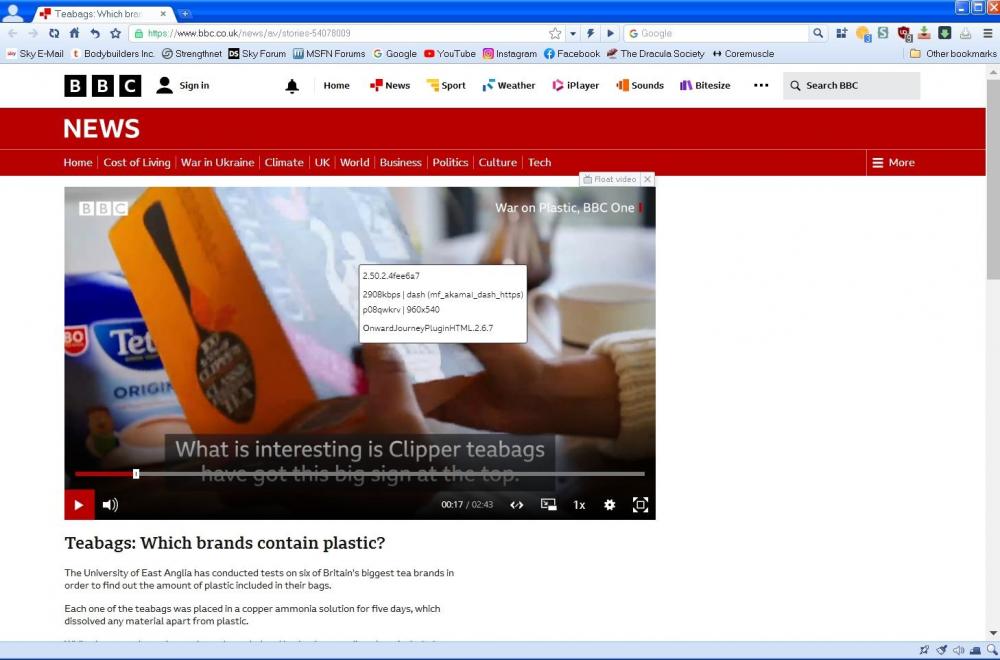Image resolution: width=1000 pixels, height=660 pixels.
Task: Open the BBC more menu dots
Action: pyautogui.click(x=761, y=86)
